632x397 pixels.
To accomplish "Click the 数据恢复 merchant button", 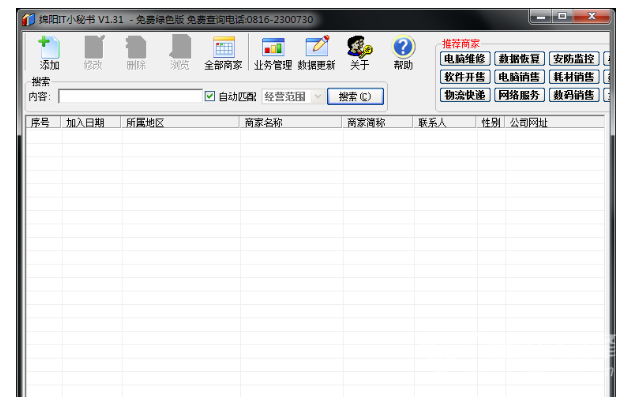I will [x=519, y=59].
